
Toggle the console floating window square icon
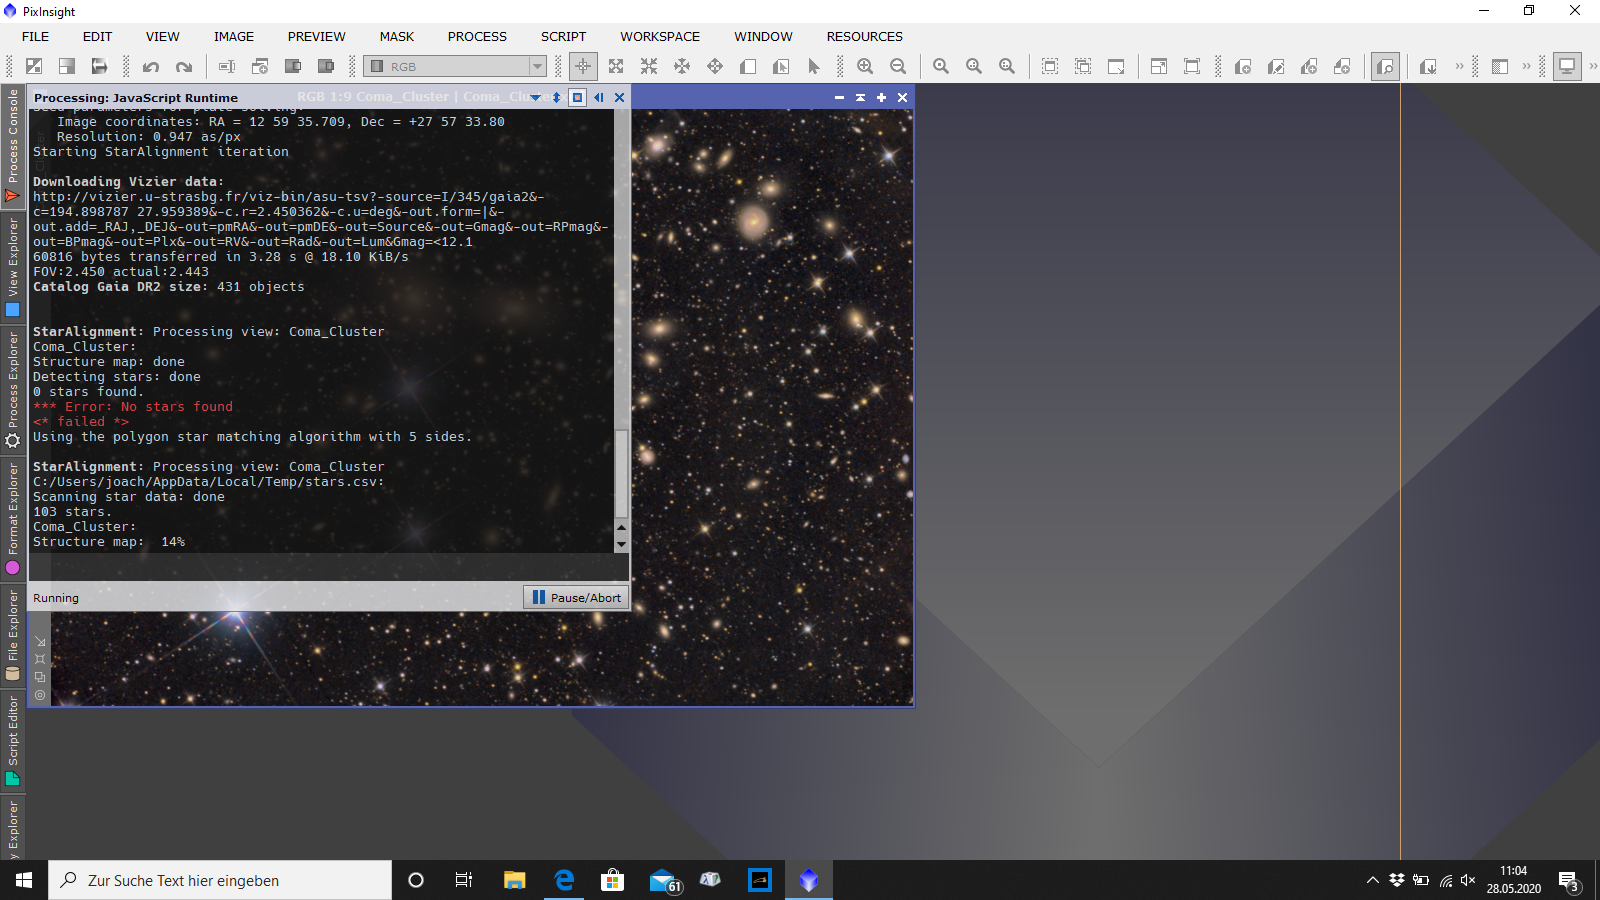point(577,98)
